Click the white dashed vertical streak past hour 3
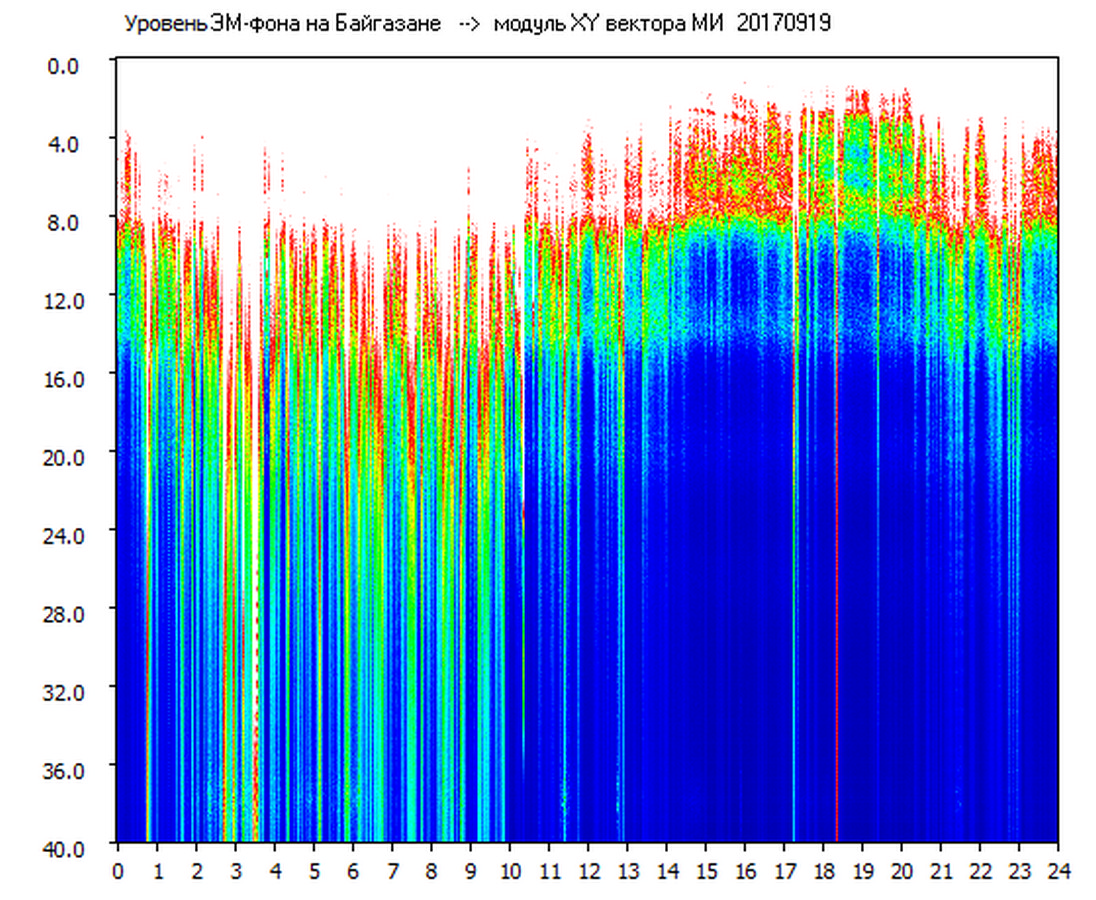This screenshot has height=900, width=1096. coord(257,650)
